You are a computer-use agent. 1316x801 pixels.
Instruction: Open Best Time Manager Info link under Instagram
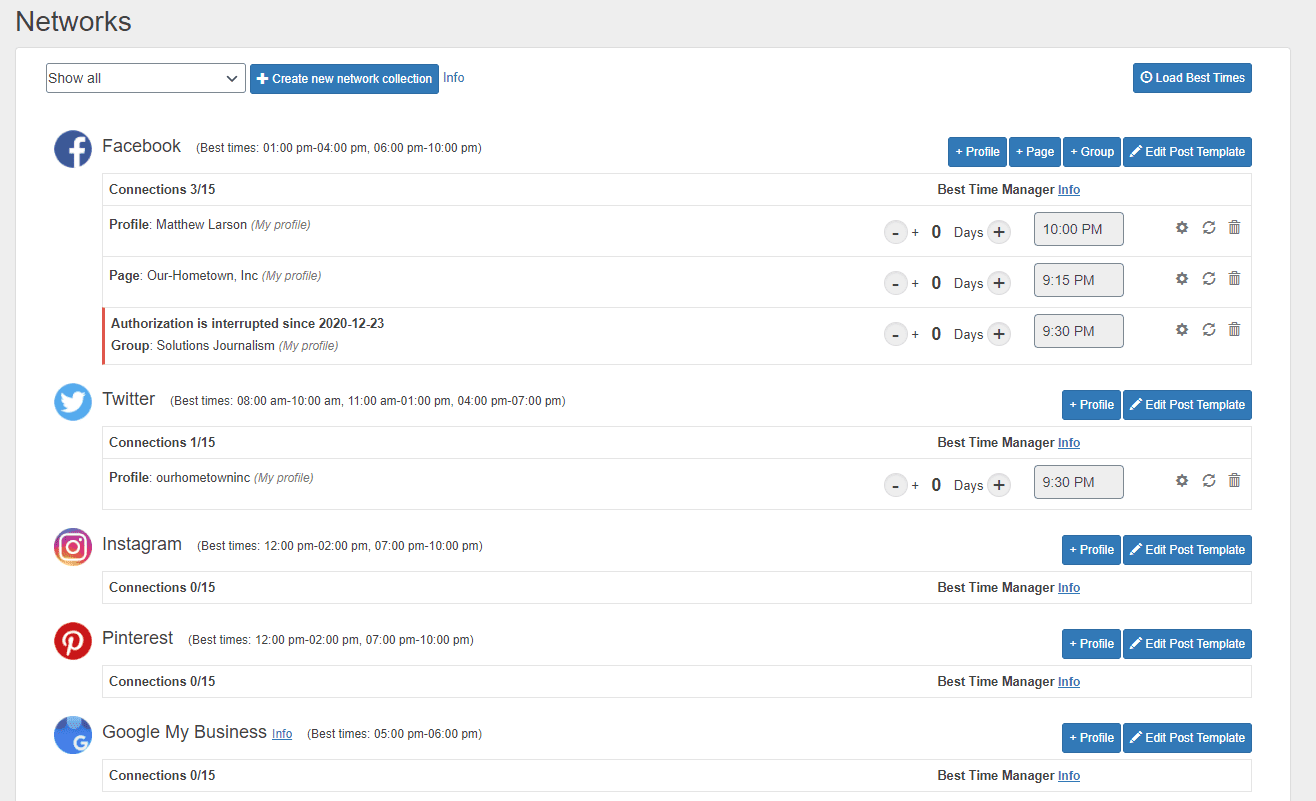click(1069, 588)
